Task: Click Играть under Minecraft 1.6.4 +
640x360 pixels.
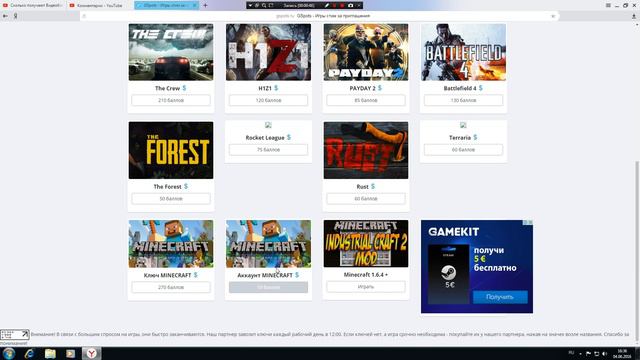Action: 366,287
